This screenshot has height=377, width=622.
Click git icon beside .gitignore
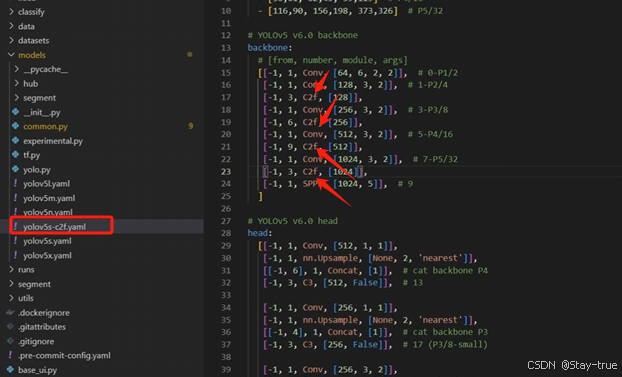pyautogui.click(x=10, y=341)
